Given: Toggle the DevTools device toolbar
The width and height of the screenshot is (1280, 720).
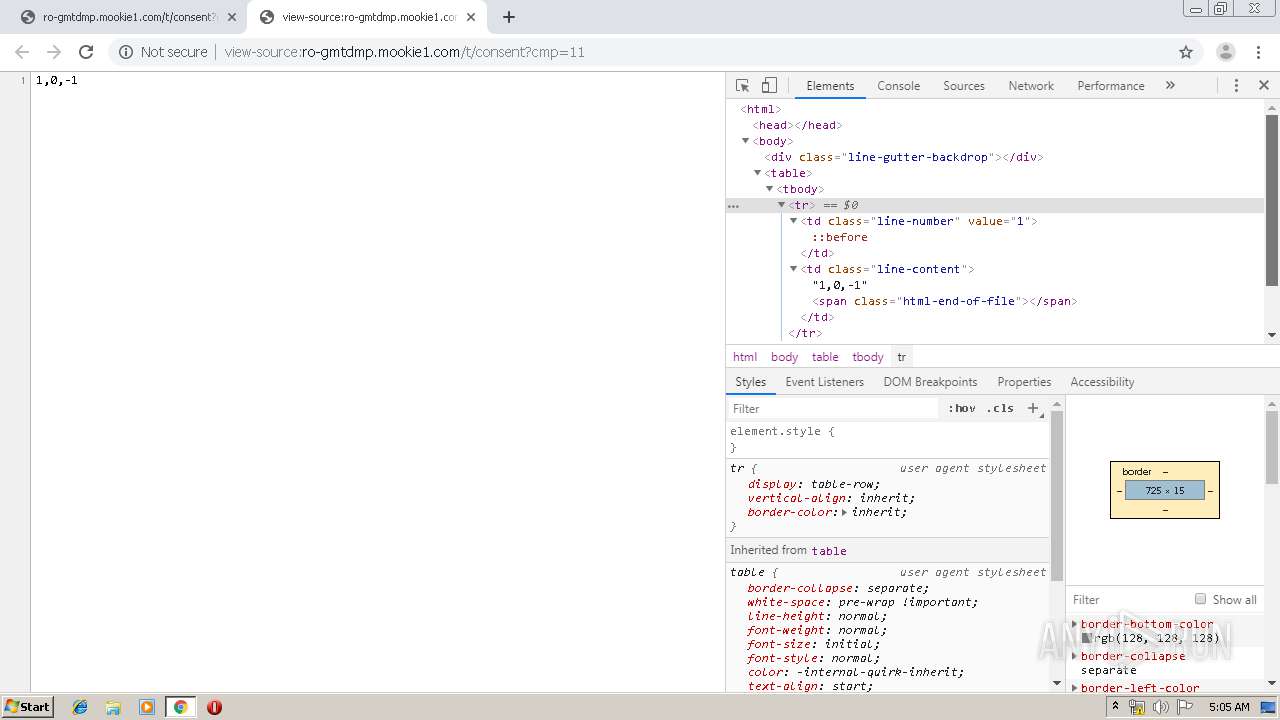Looking at the screenshot, I should [x=769, y=86].
